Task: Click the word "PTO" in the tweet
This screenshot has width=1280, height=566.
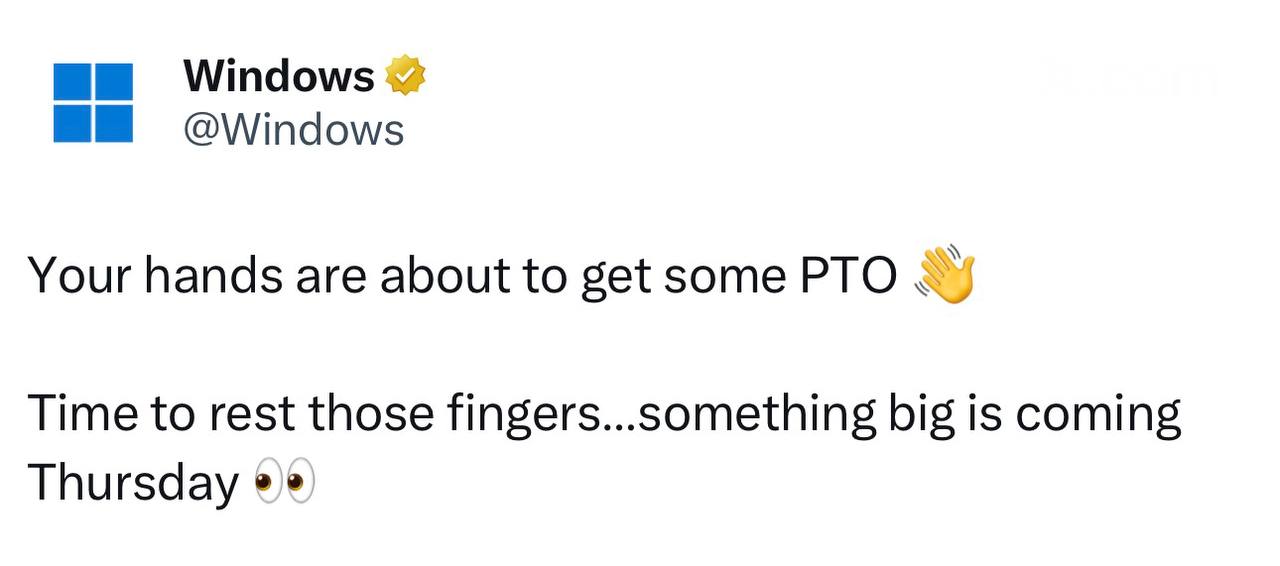Action: click(x=848, y=277)
